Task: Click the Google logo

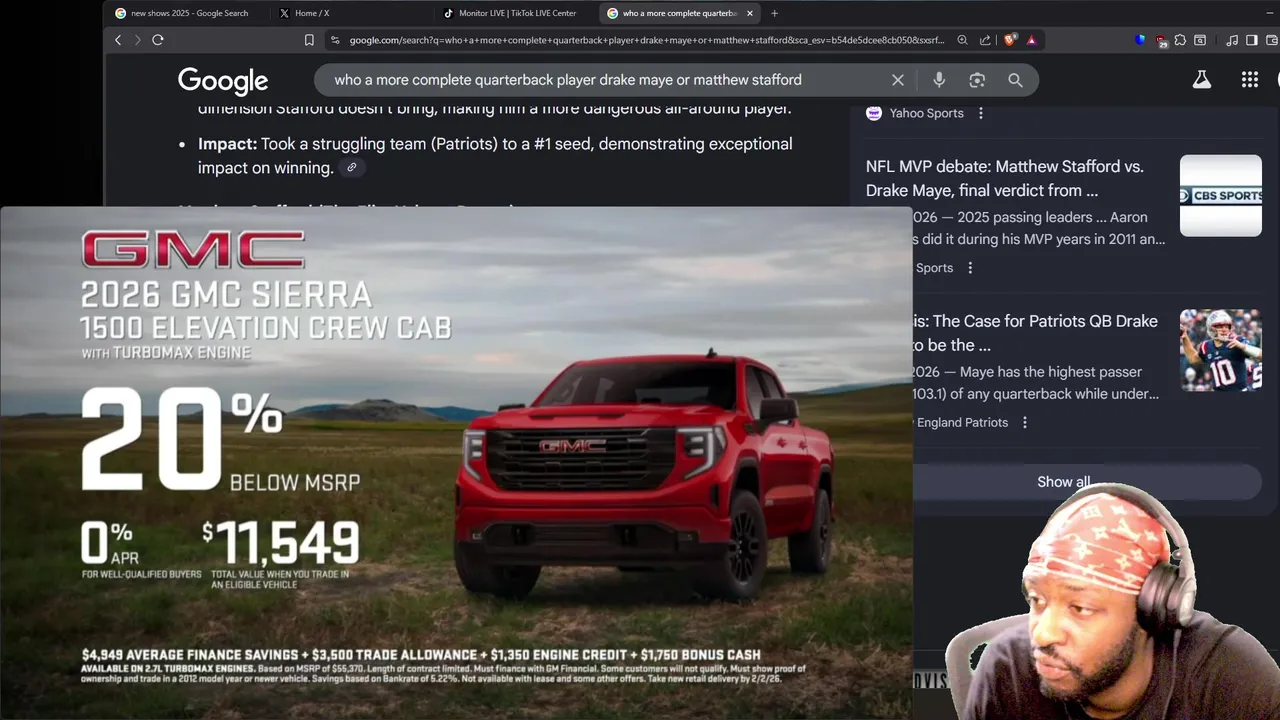Action: 223,80
